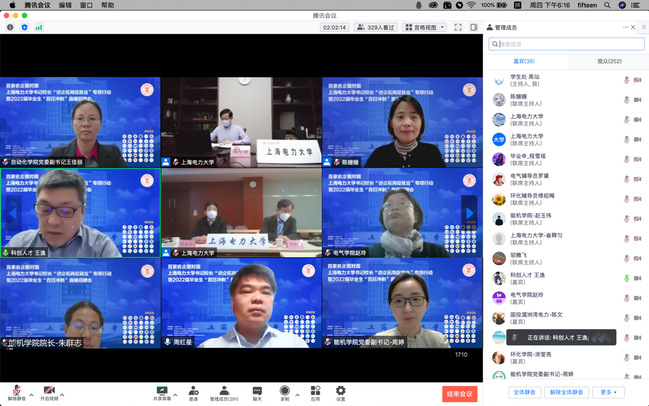Screen dimensions: 649x406
Task: Go to previous video page arrow
Action: tap(13, 213)
